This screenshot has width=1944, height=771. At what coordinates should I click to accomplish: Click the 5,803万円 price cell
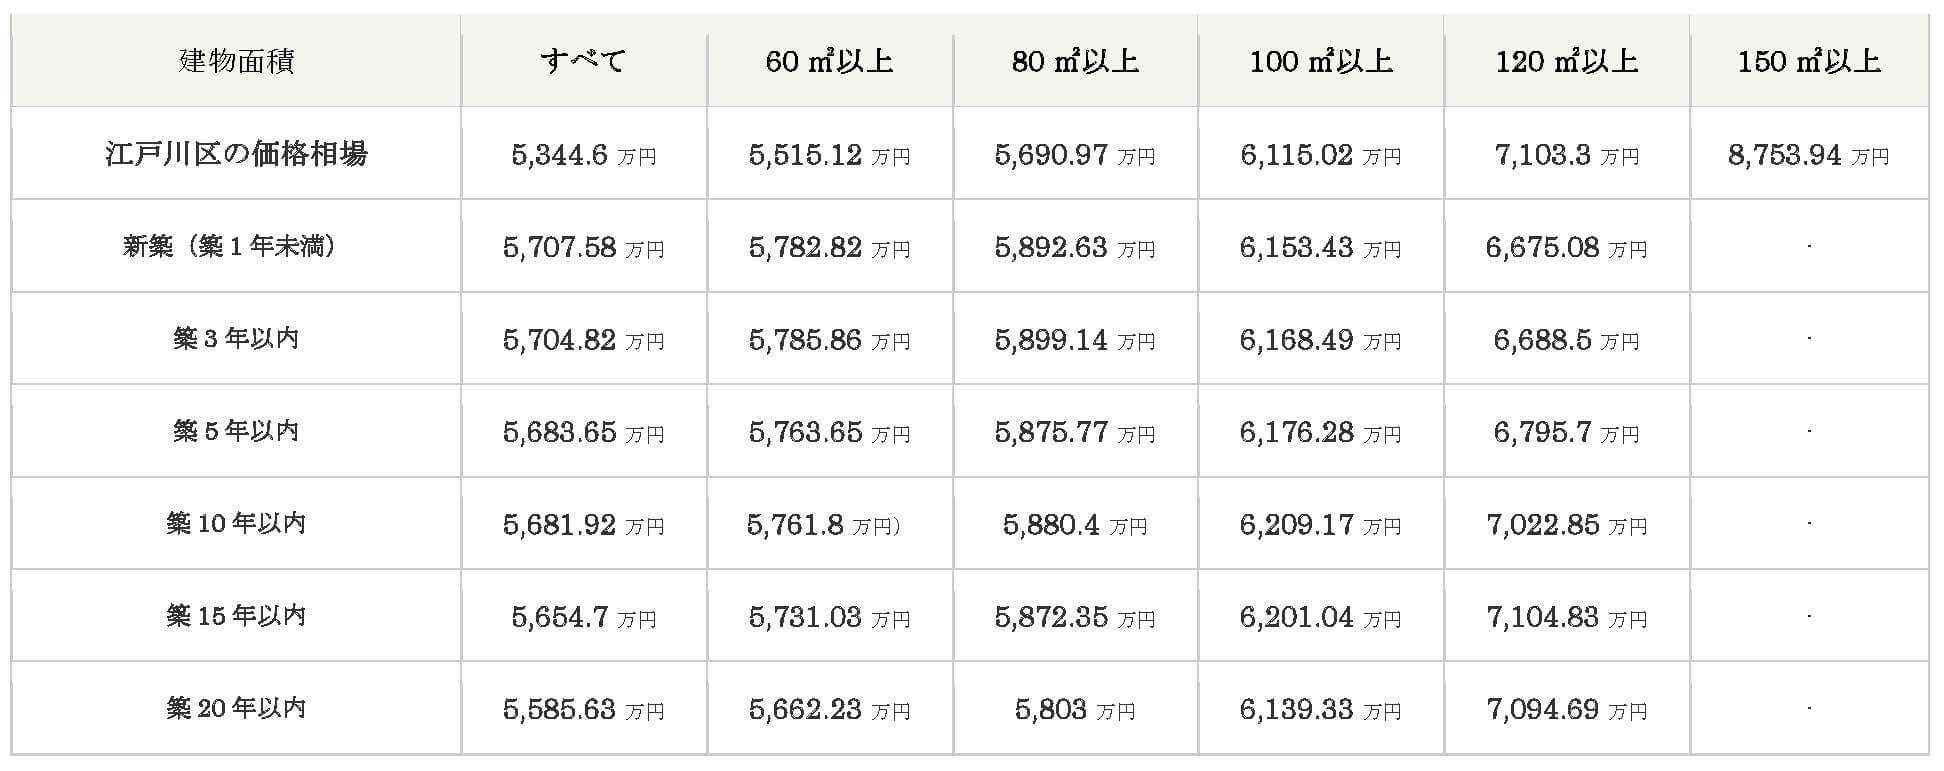[x=1076, y=709]
